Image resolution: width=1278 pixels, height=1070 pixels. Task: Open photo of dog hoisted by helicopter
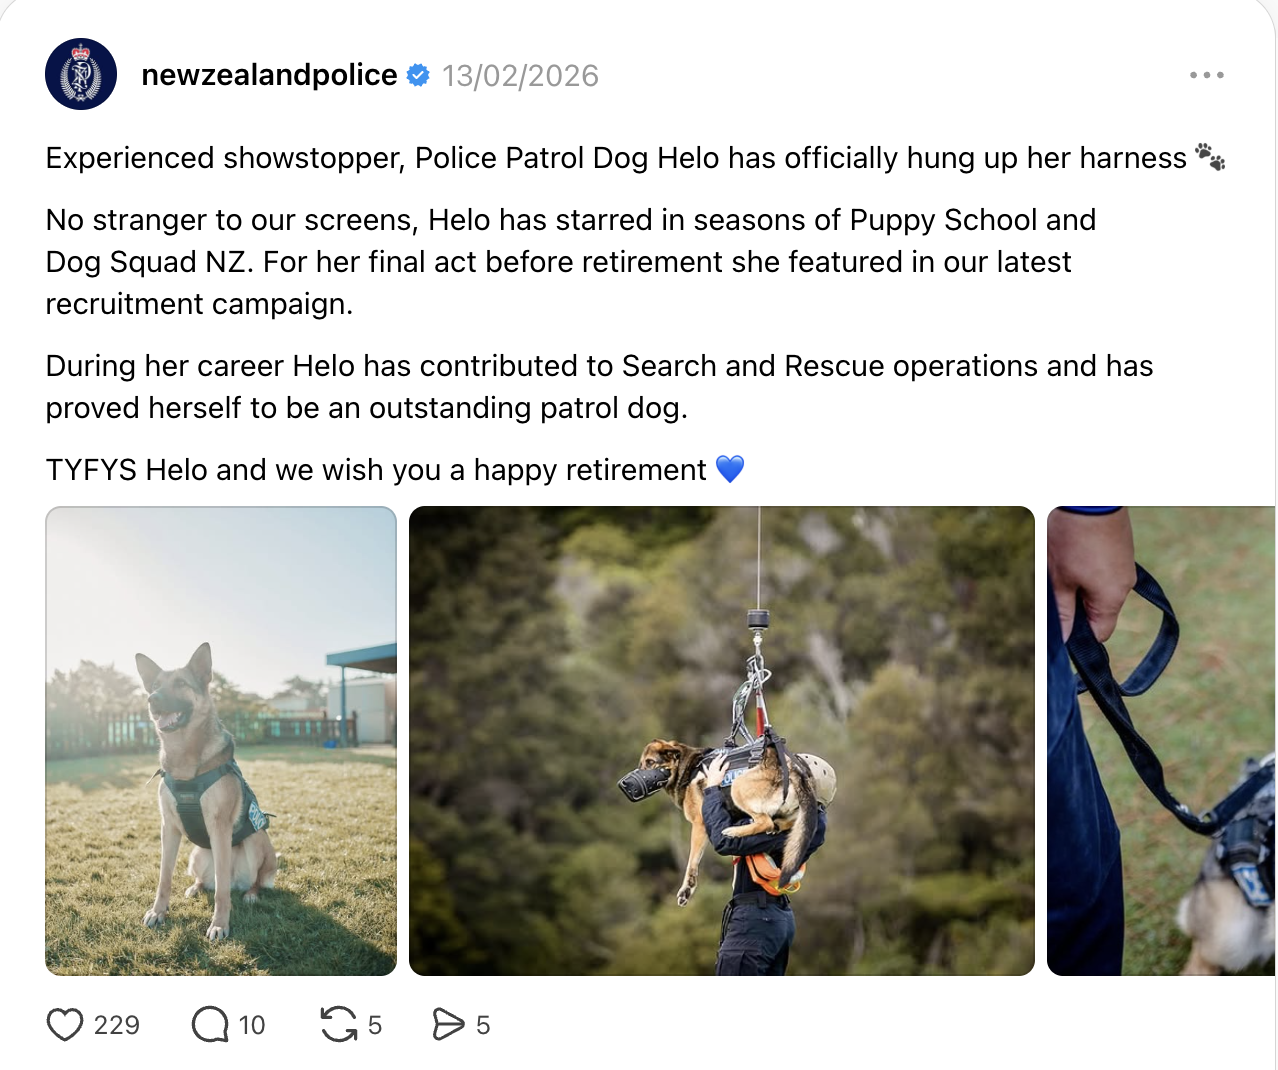coord(722,741)
